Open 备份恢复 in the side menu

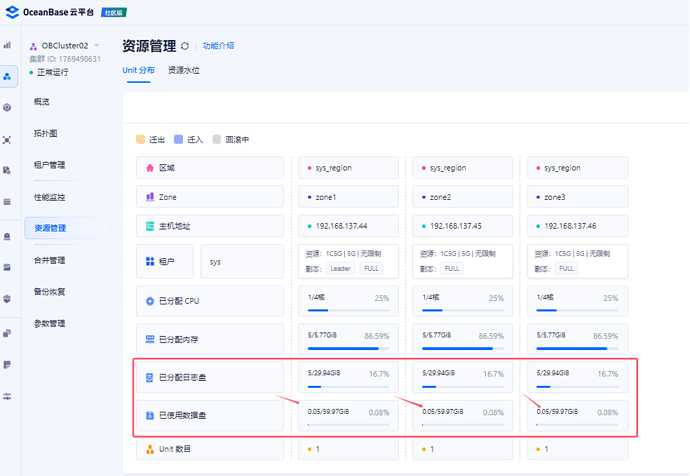50,292
